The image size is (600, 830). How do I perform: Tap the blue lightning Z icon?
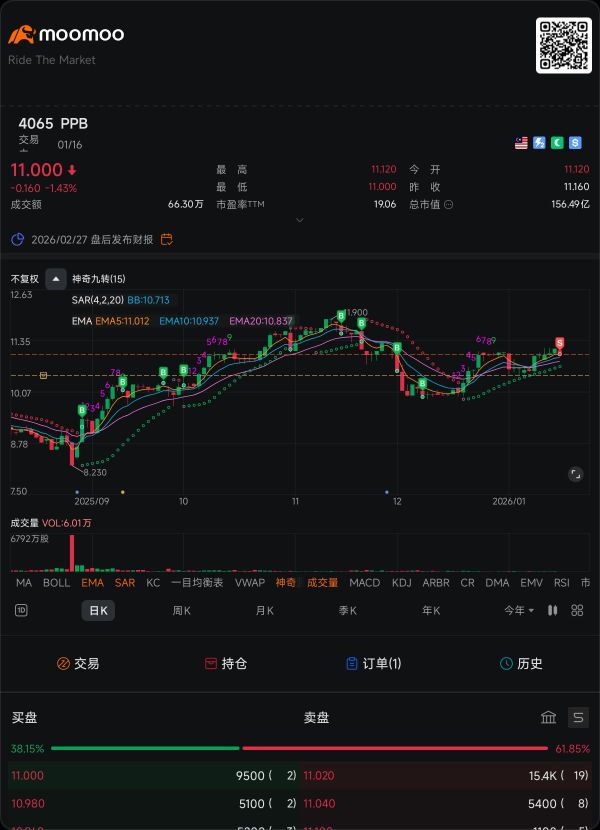point(539,143)
